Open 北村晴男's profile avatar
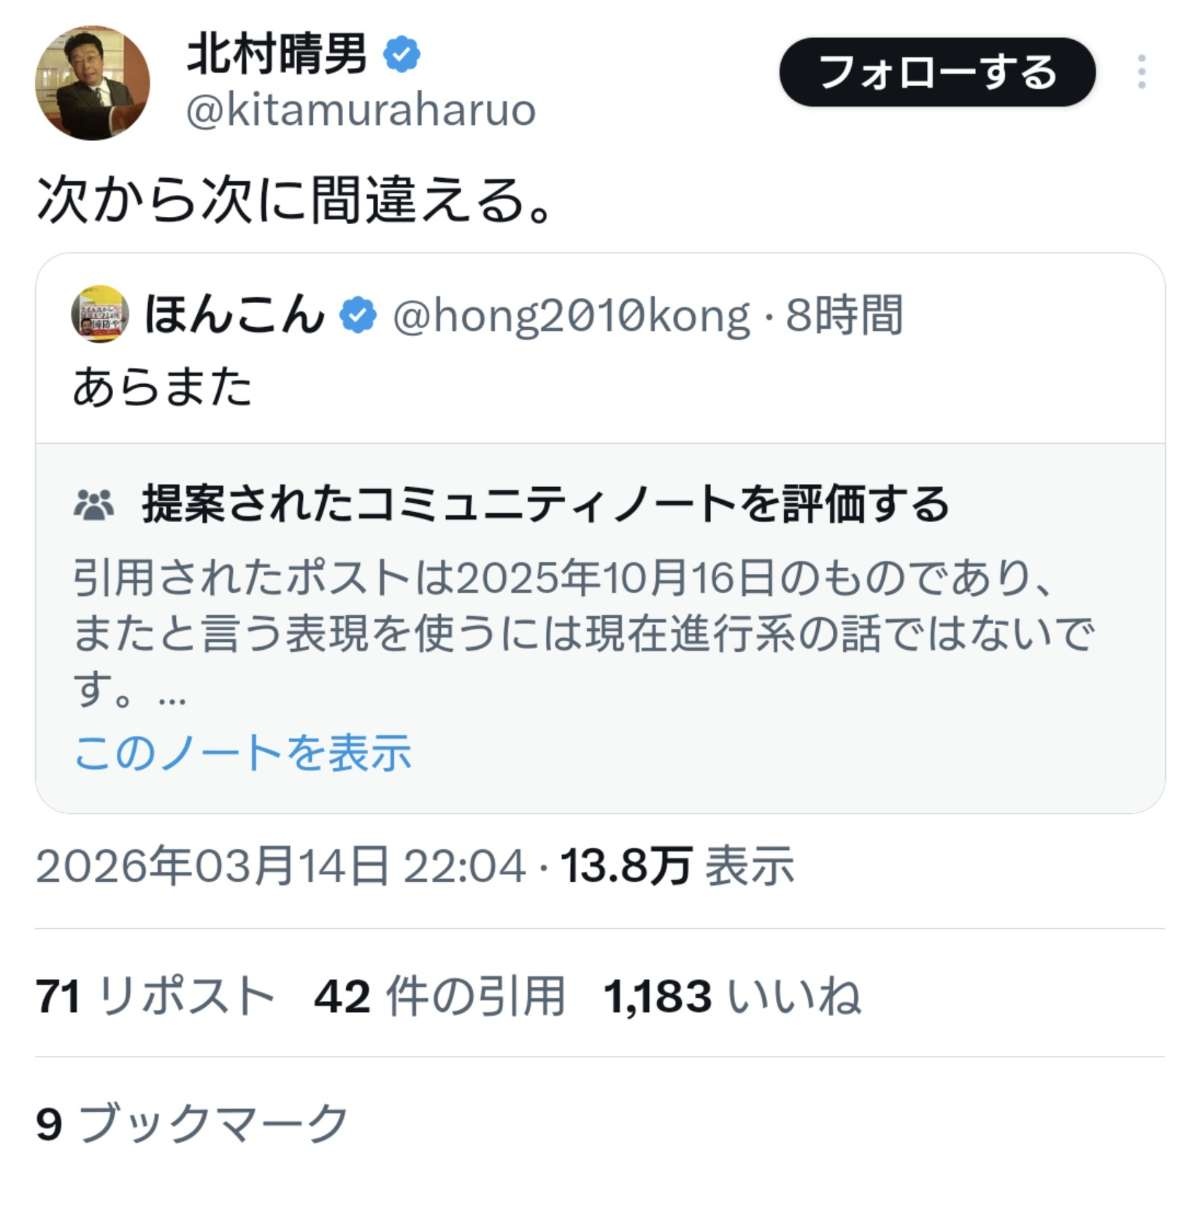The height and width of the screenshot is (1207, 1200). click(x=92, y=84)
